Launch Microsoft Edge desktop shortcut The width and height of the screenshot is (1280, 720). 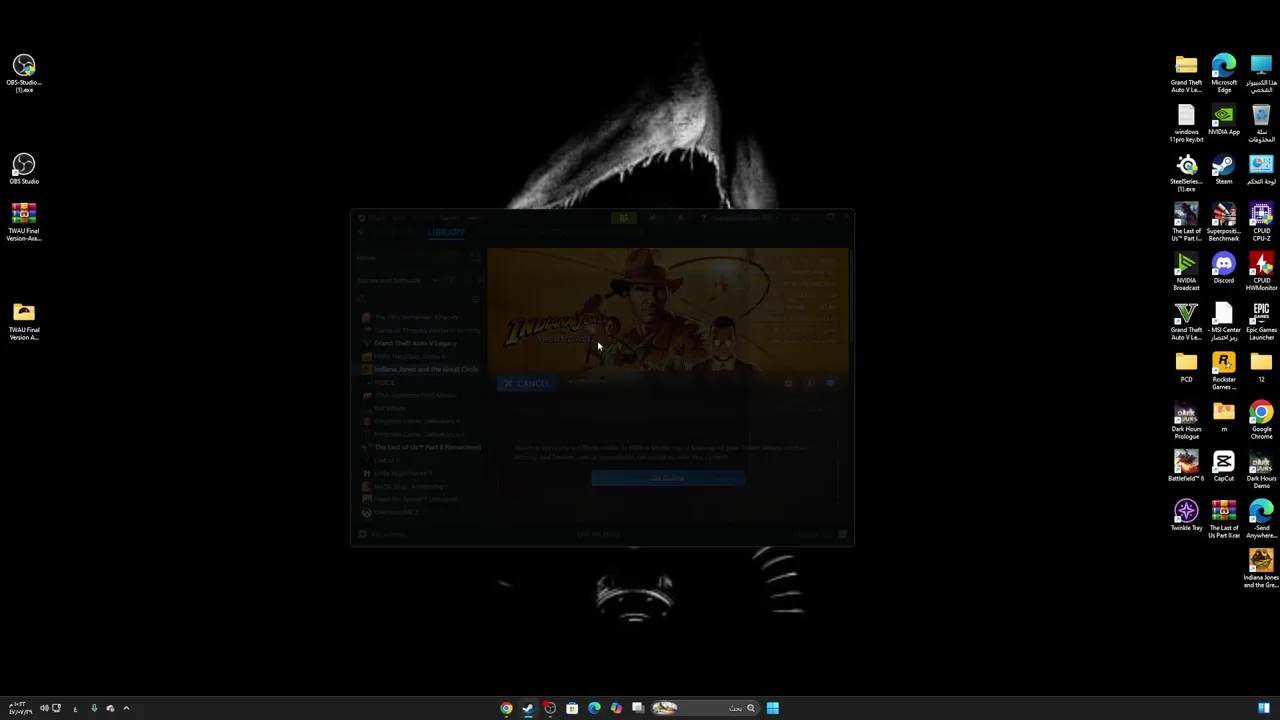click(x=1224, y=74)
